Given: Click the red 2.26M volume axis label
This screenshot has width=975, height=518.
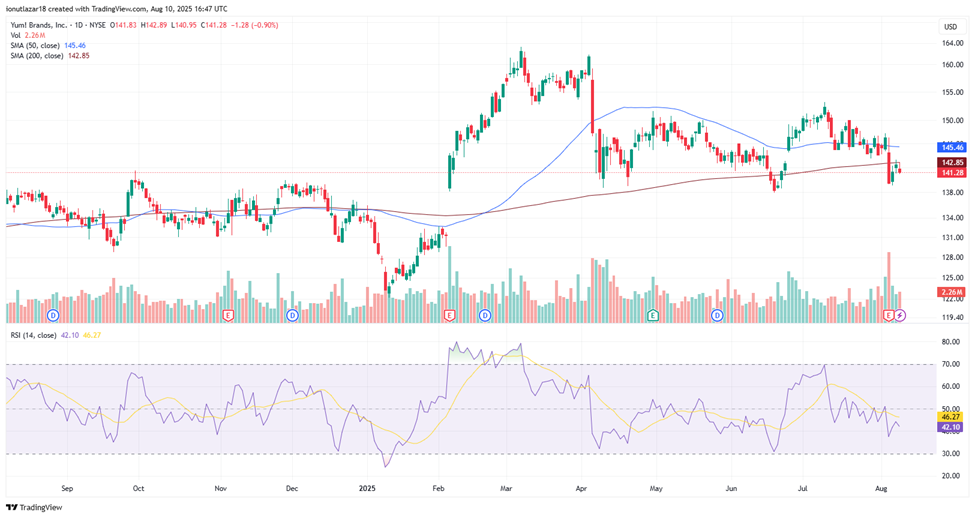Looking at the screenshot, I should pos(950,293).
